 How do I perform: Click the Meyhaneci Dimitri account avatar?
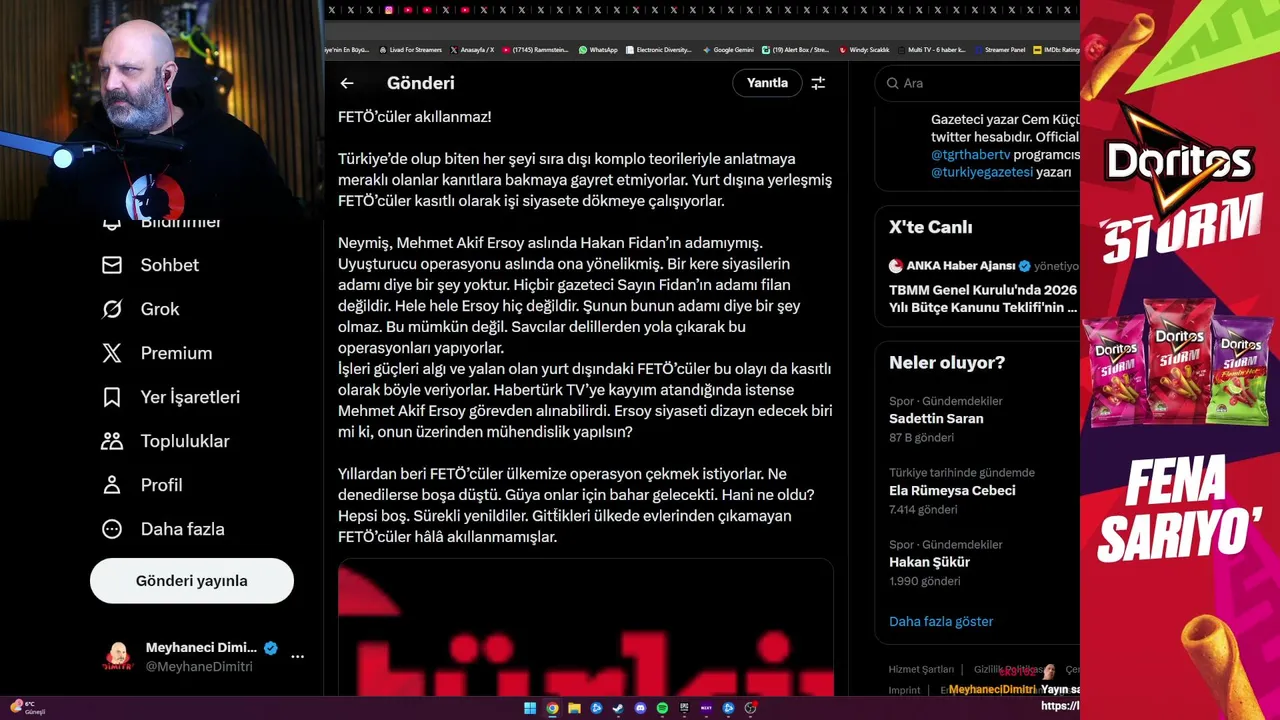click(118, 657)
